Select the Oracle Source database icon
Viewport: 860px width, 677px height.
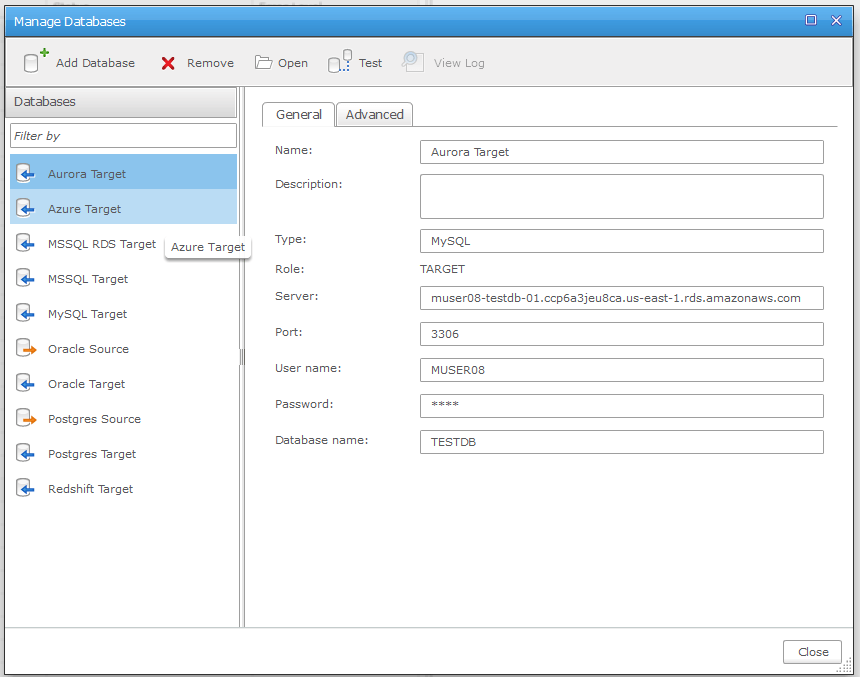pos(27,349)
